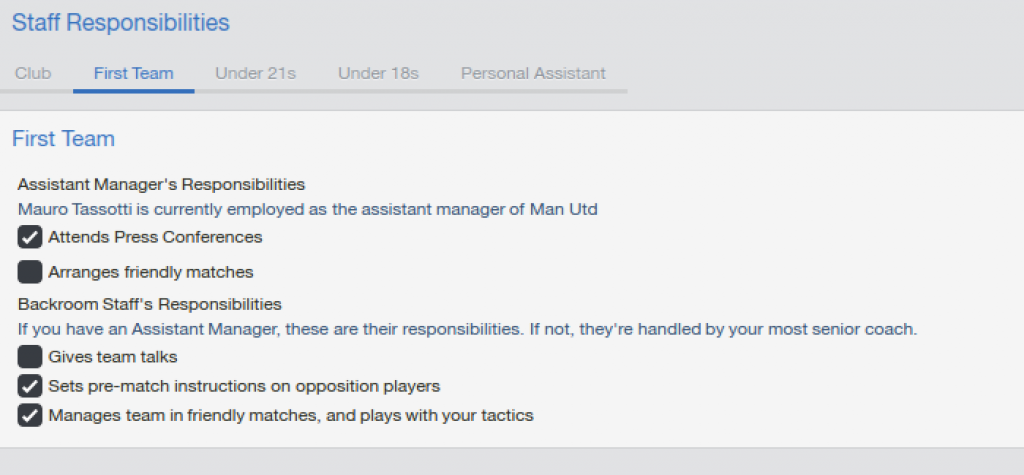Uncheck the Attends Press Conferences checkbox

point(30,237)
